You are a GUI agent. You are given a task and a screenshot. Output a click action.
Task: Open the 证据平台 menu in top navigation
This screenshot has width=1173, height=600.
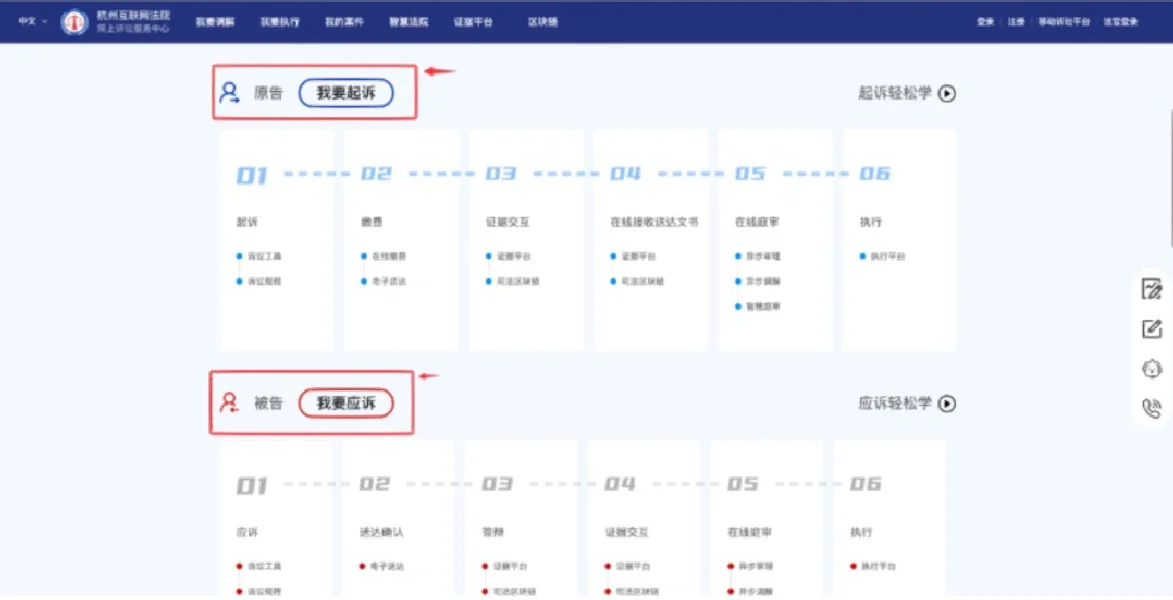(472, 22)
